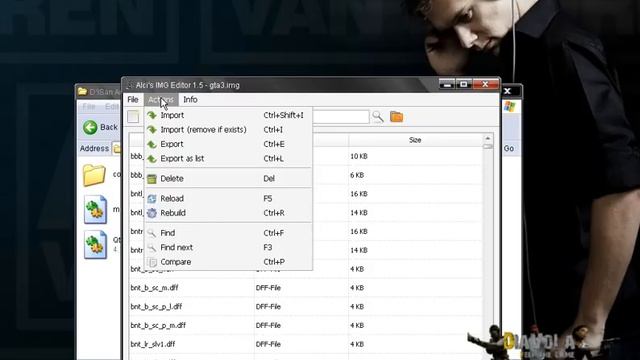Select Import (remove if exists) entry
This screenshot has width=640, height=360.
click(228, 129)
